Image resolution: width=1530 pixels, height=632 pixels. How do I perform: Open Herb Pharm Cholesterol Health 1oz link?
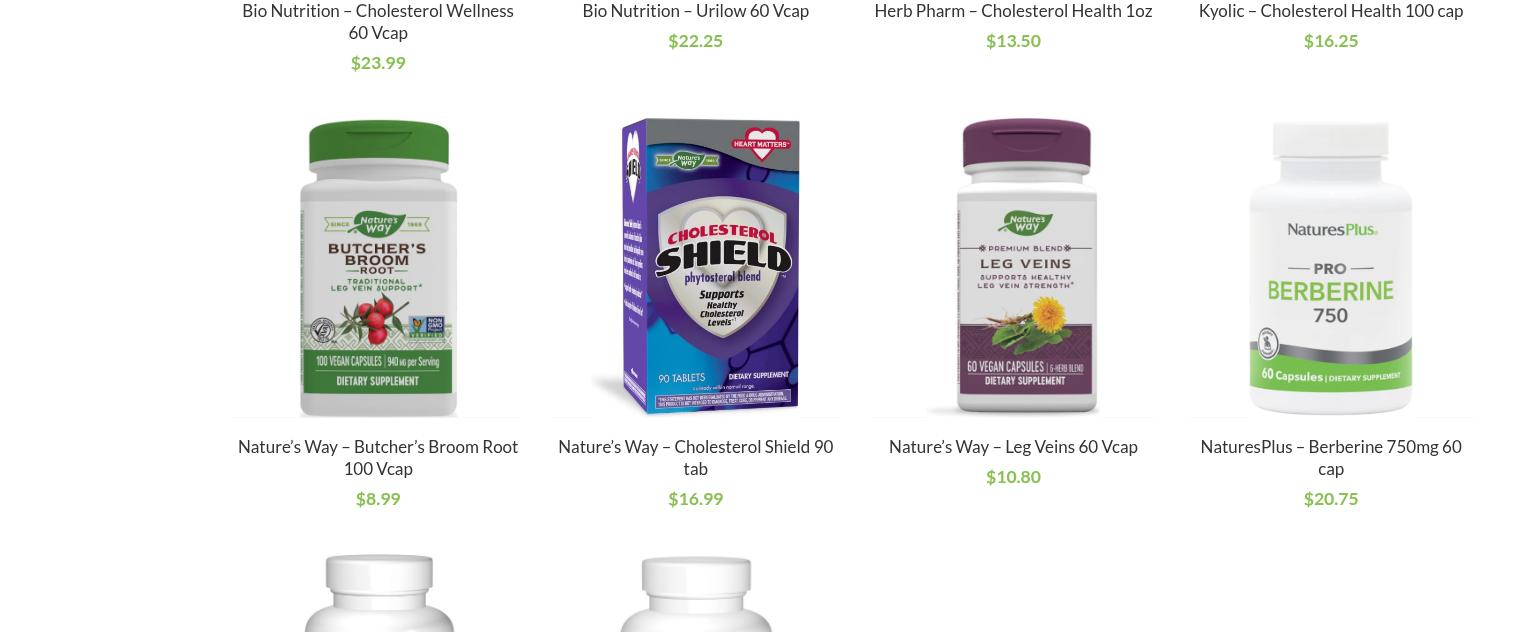pyautogui.click(x=1013, y=11)
